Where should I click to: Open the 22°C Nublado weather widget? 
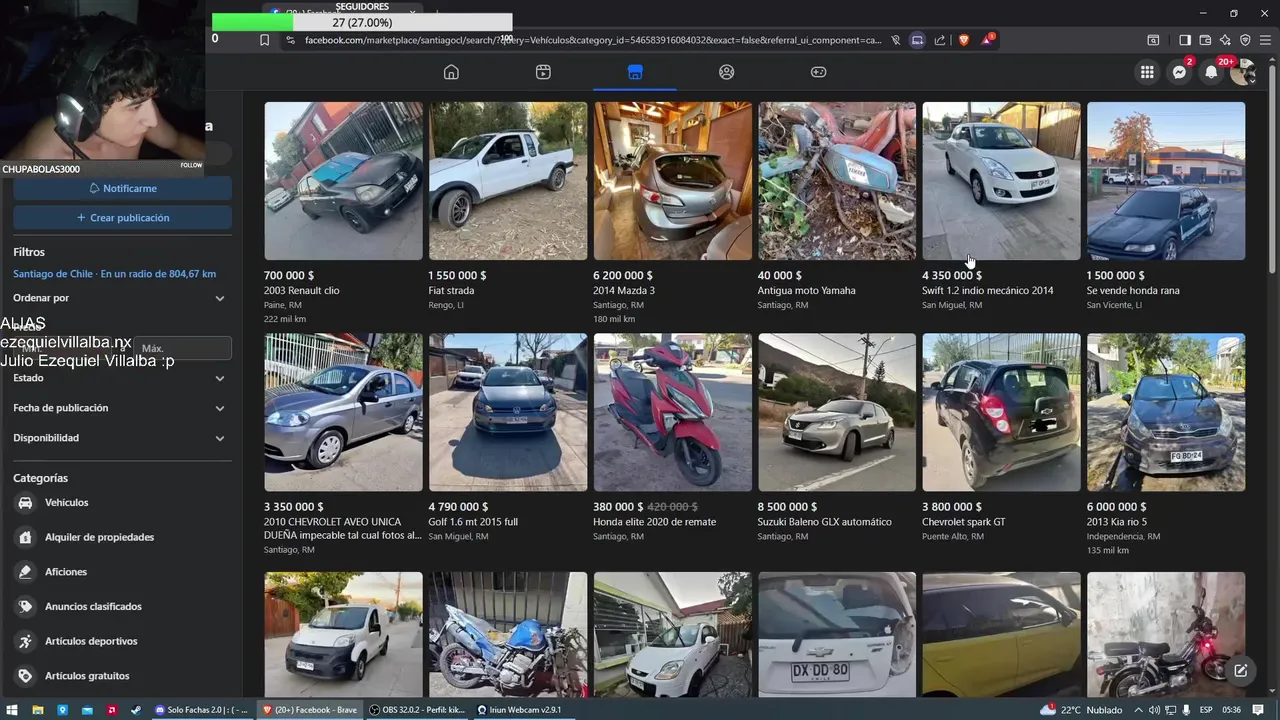point(1081,710)
